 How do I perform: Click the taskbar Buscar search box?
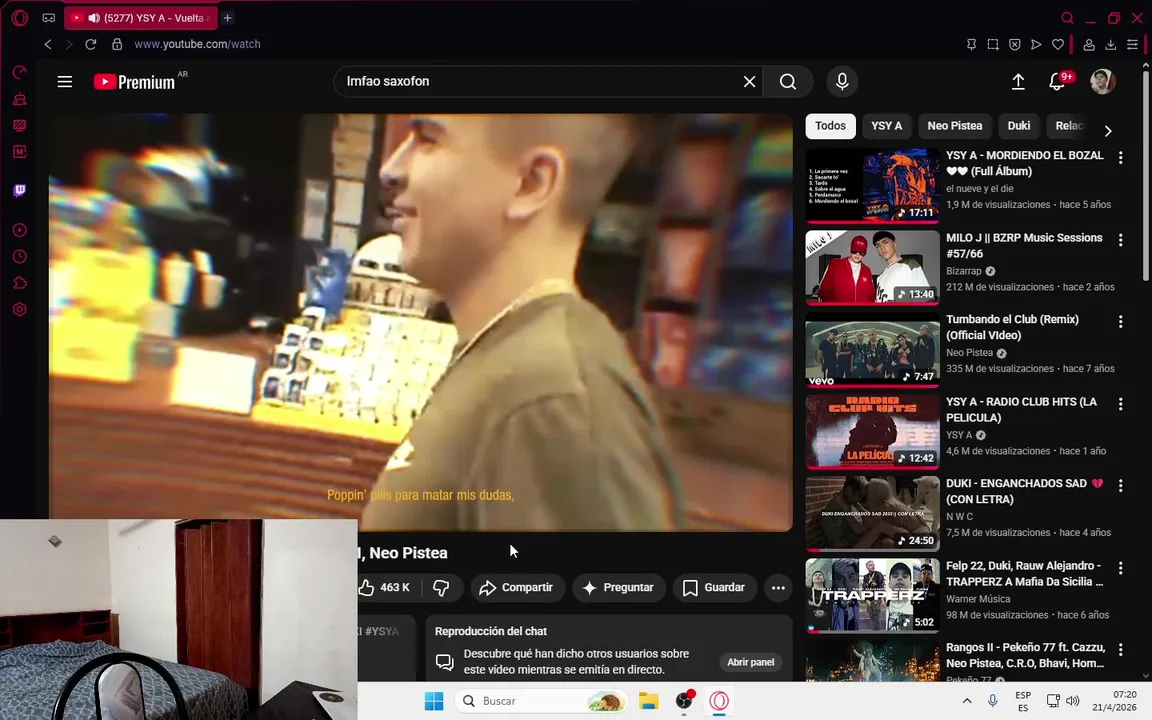click(541, 702)
